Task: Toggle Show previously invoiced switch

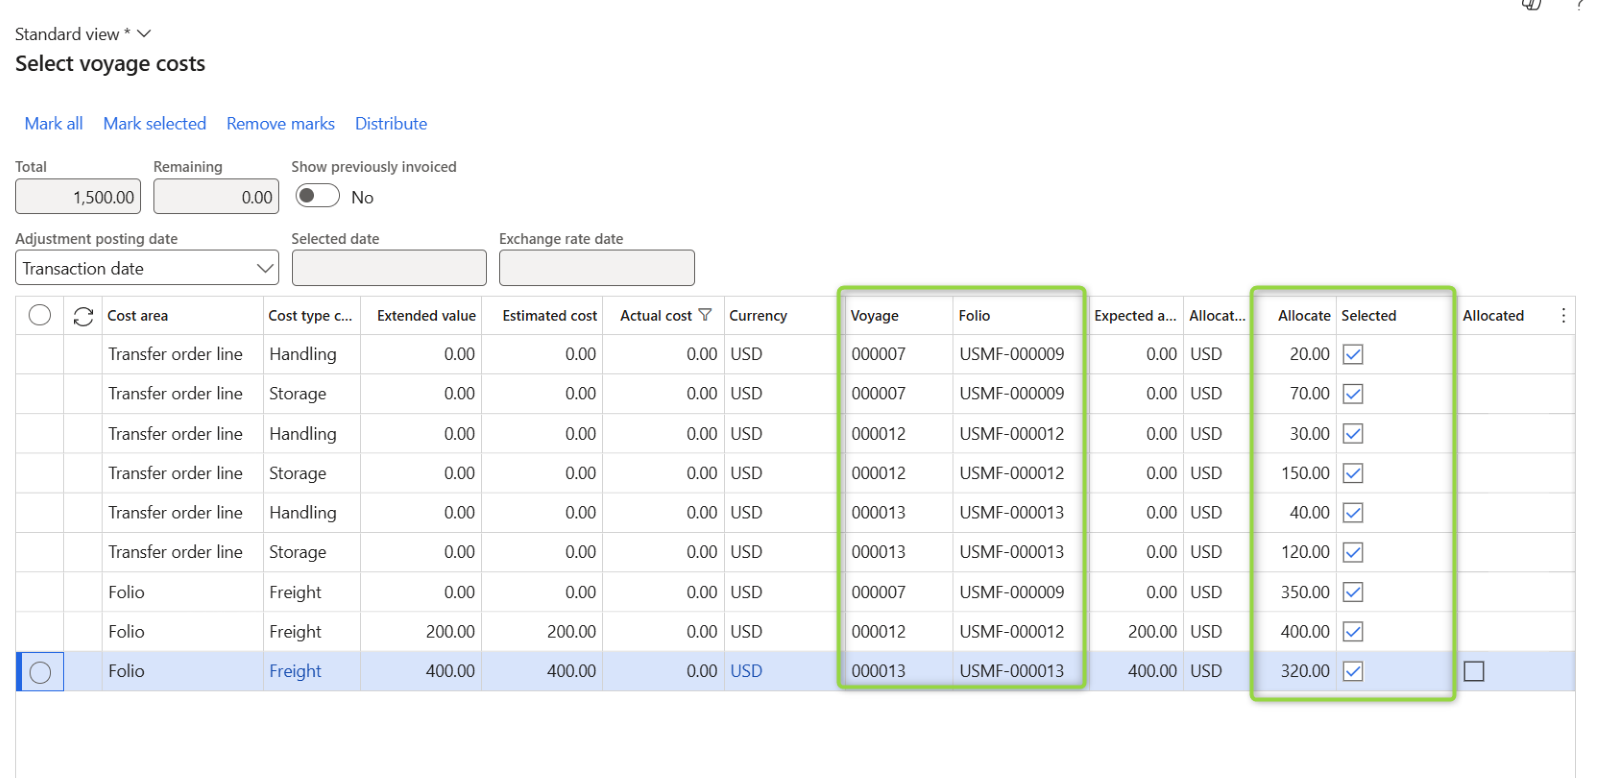Action: tap(317, 196)
